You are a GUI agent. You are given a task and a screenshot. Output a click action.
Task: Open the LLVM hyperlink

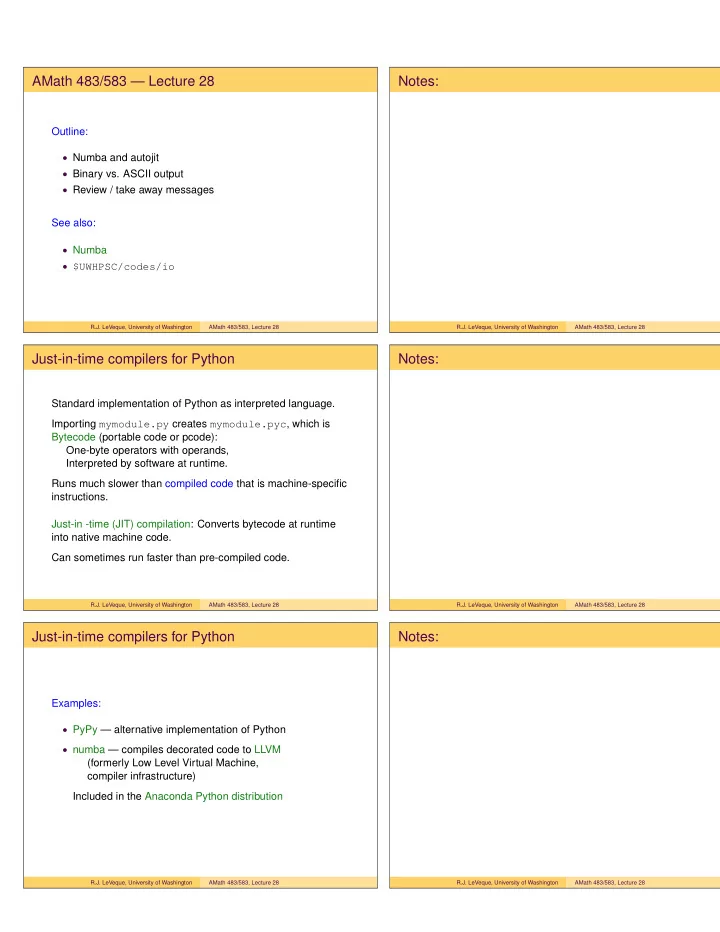click(x=268, y=750)
